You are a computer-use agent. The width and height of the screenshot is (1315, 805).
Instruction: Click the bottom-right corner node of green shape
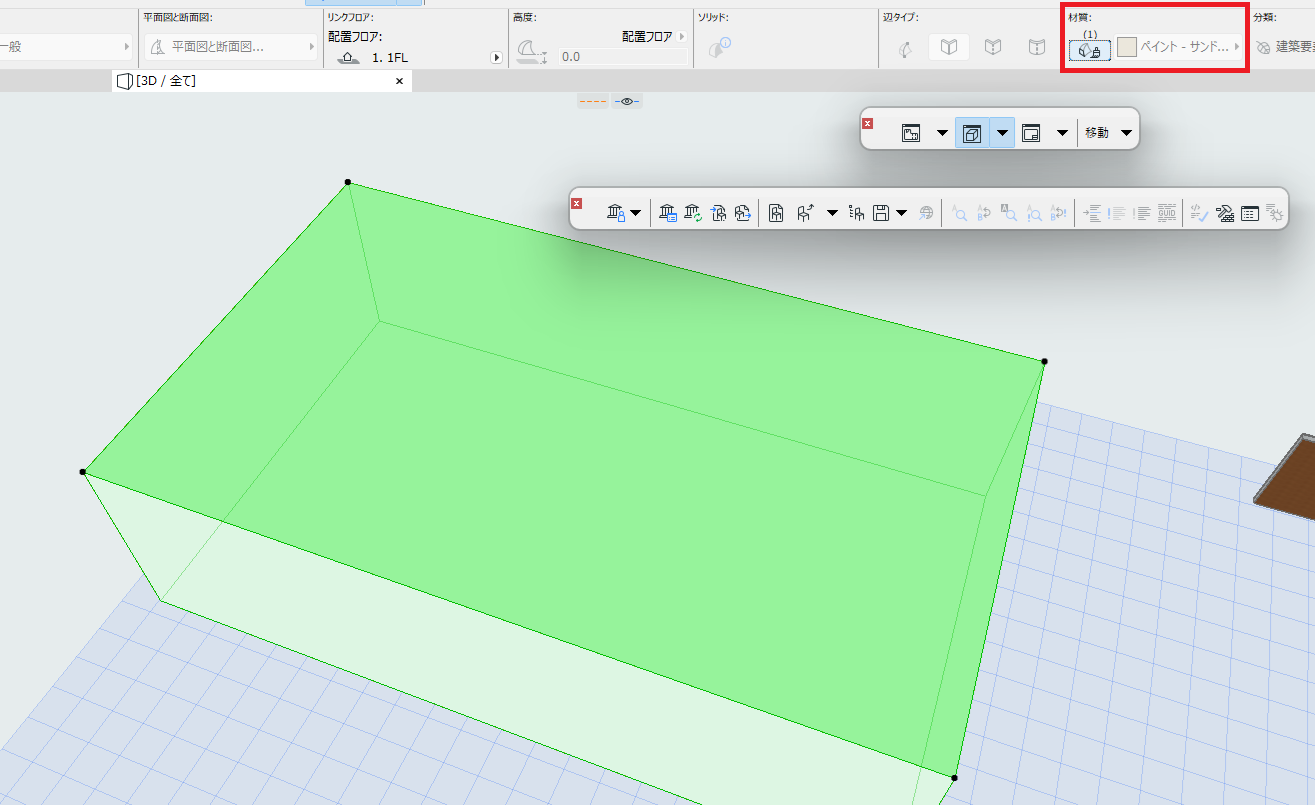pos(954,777)
